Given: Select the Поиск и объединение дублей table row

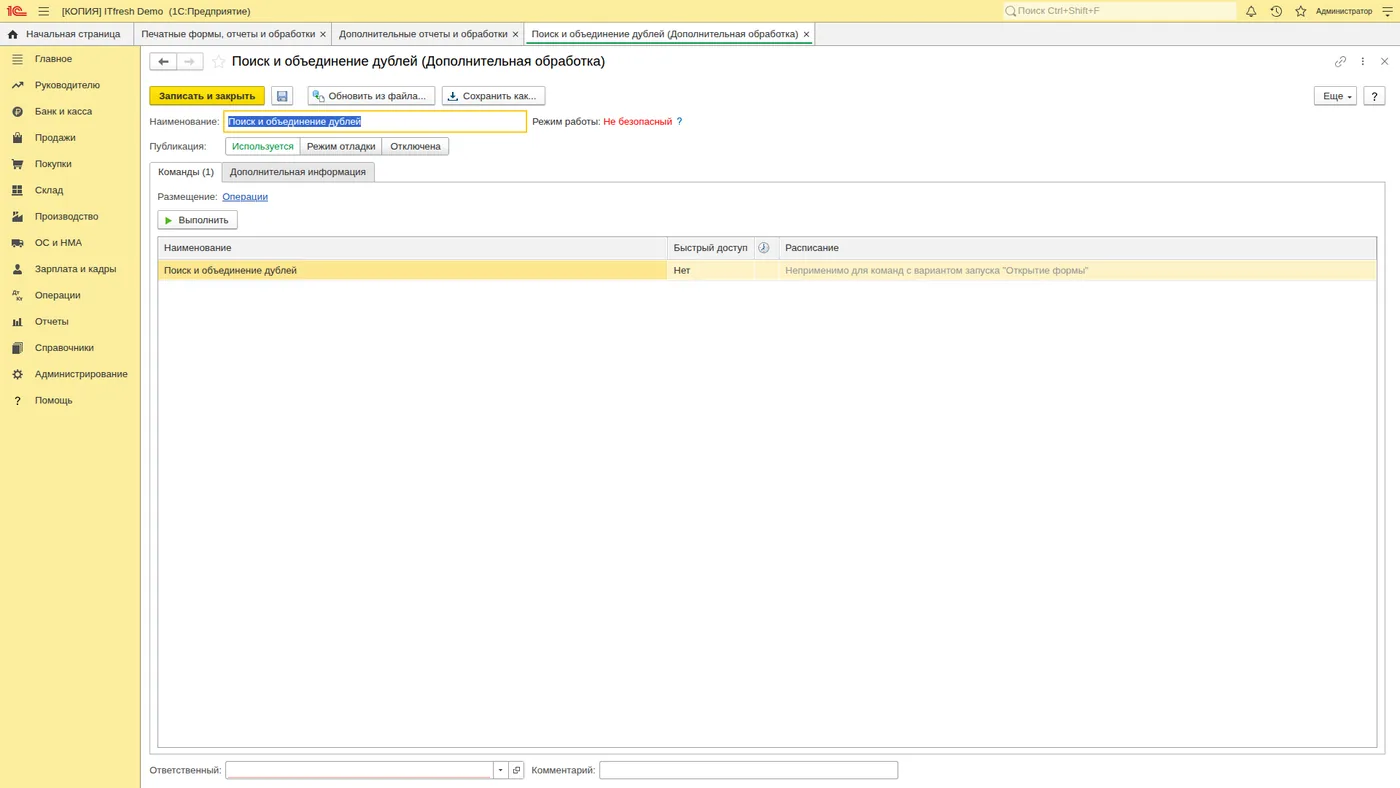Looking at the screenshot, I should 767,270.
